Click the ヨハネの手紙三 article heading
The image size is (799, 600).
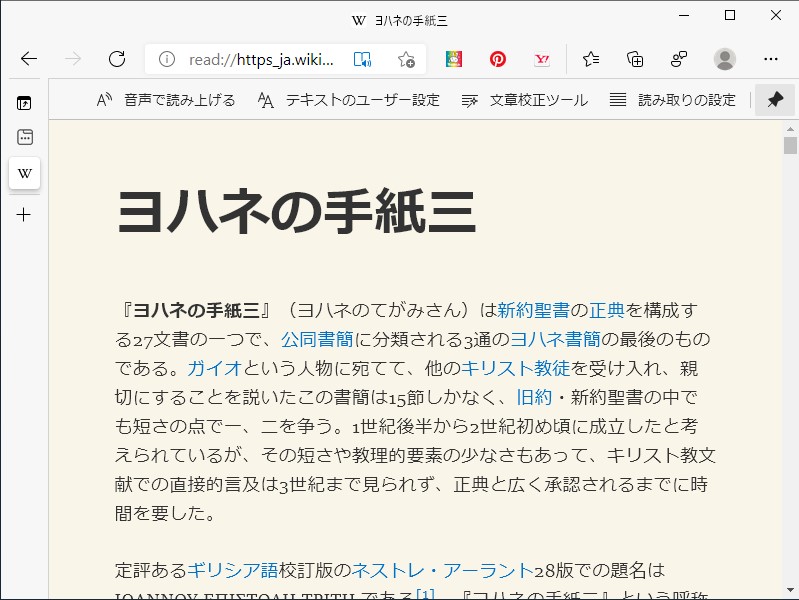296,212
